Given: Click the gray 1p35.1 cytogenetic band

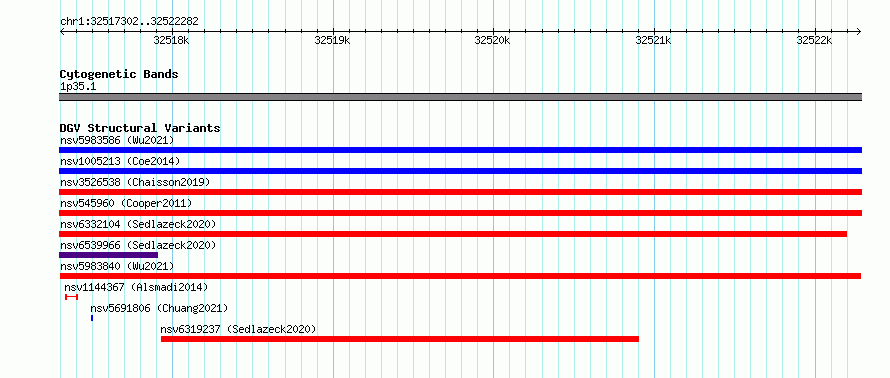Looking at the screenshot, I should click(460, 97).
